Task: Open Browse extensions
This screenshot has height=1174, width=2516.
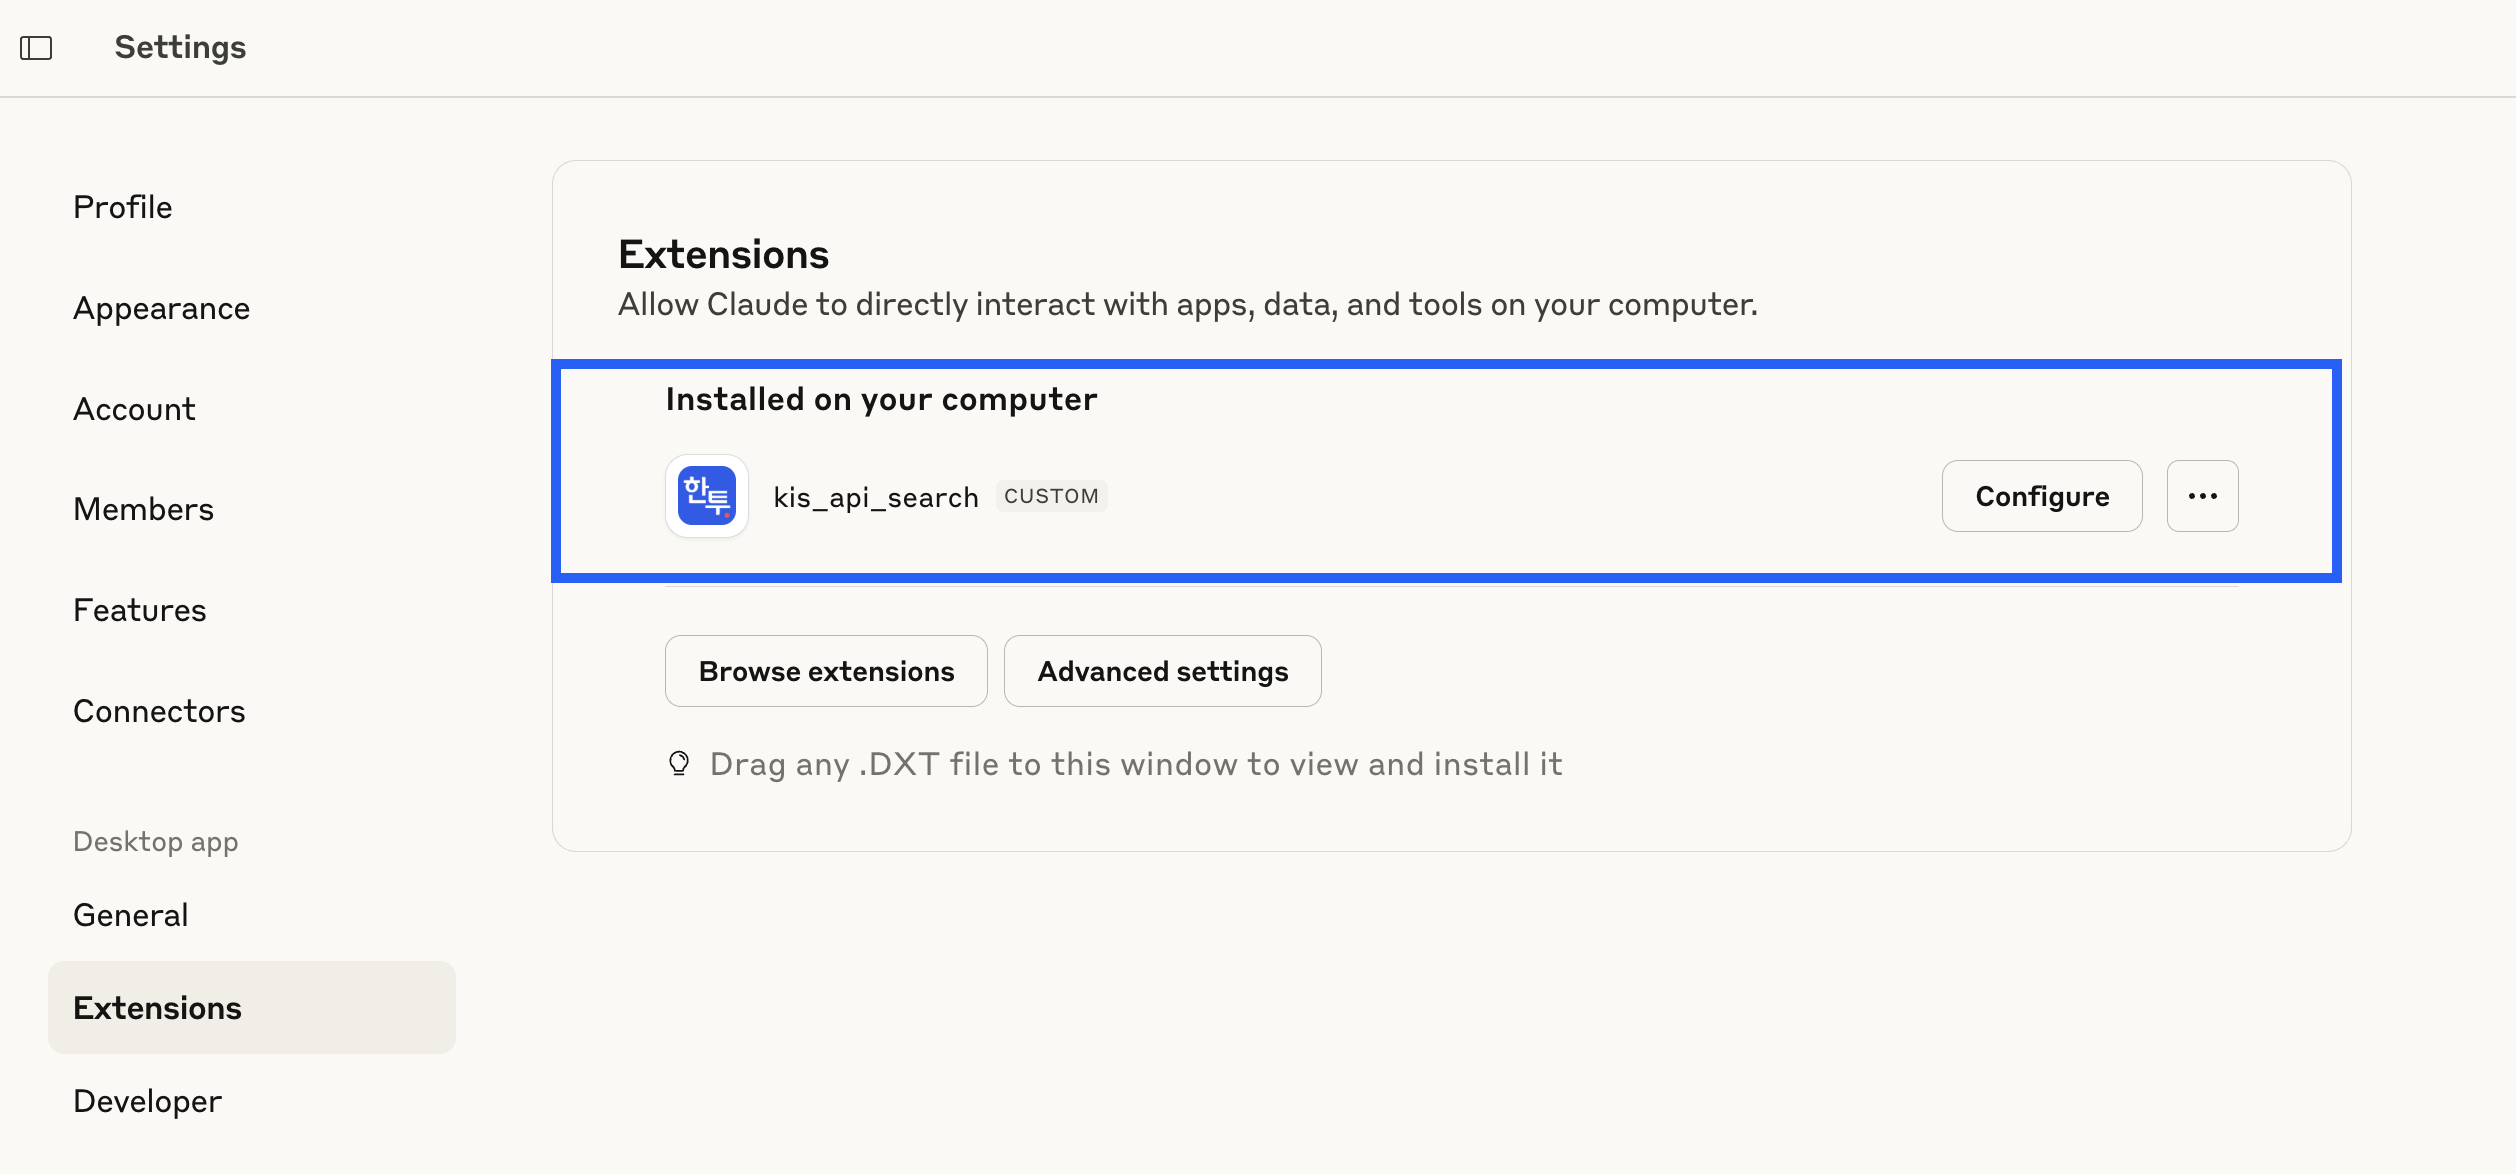Action: 826,671
